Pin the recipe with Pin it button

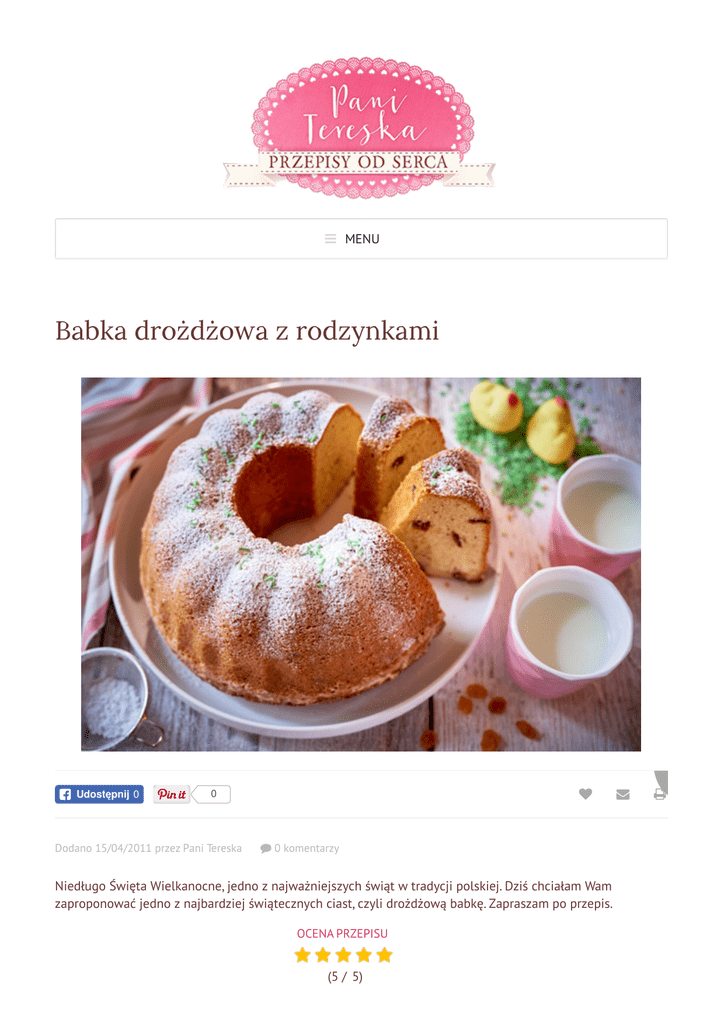point(171,794)
